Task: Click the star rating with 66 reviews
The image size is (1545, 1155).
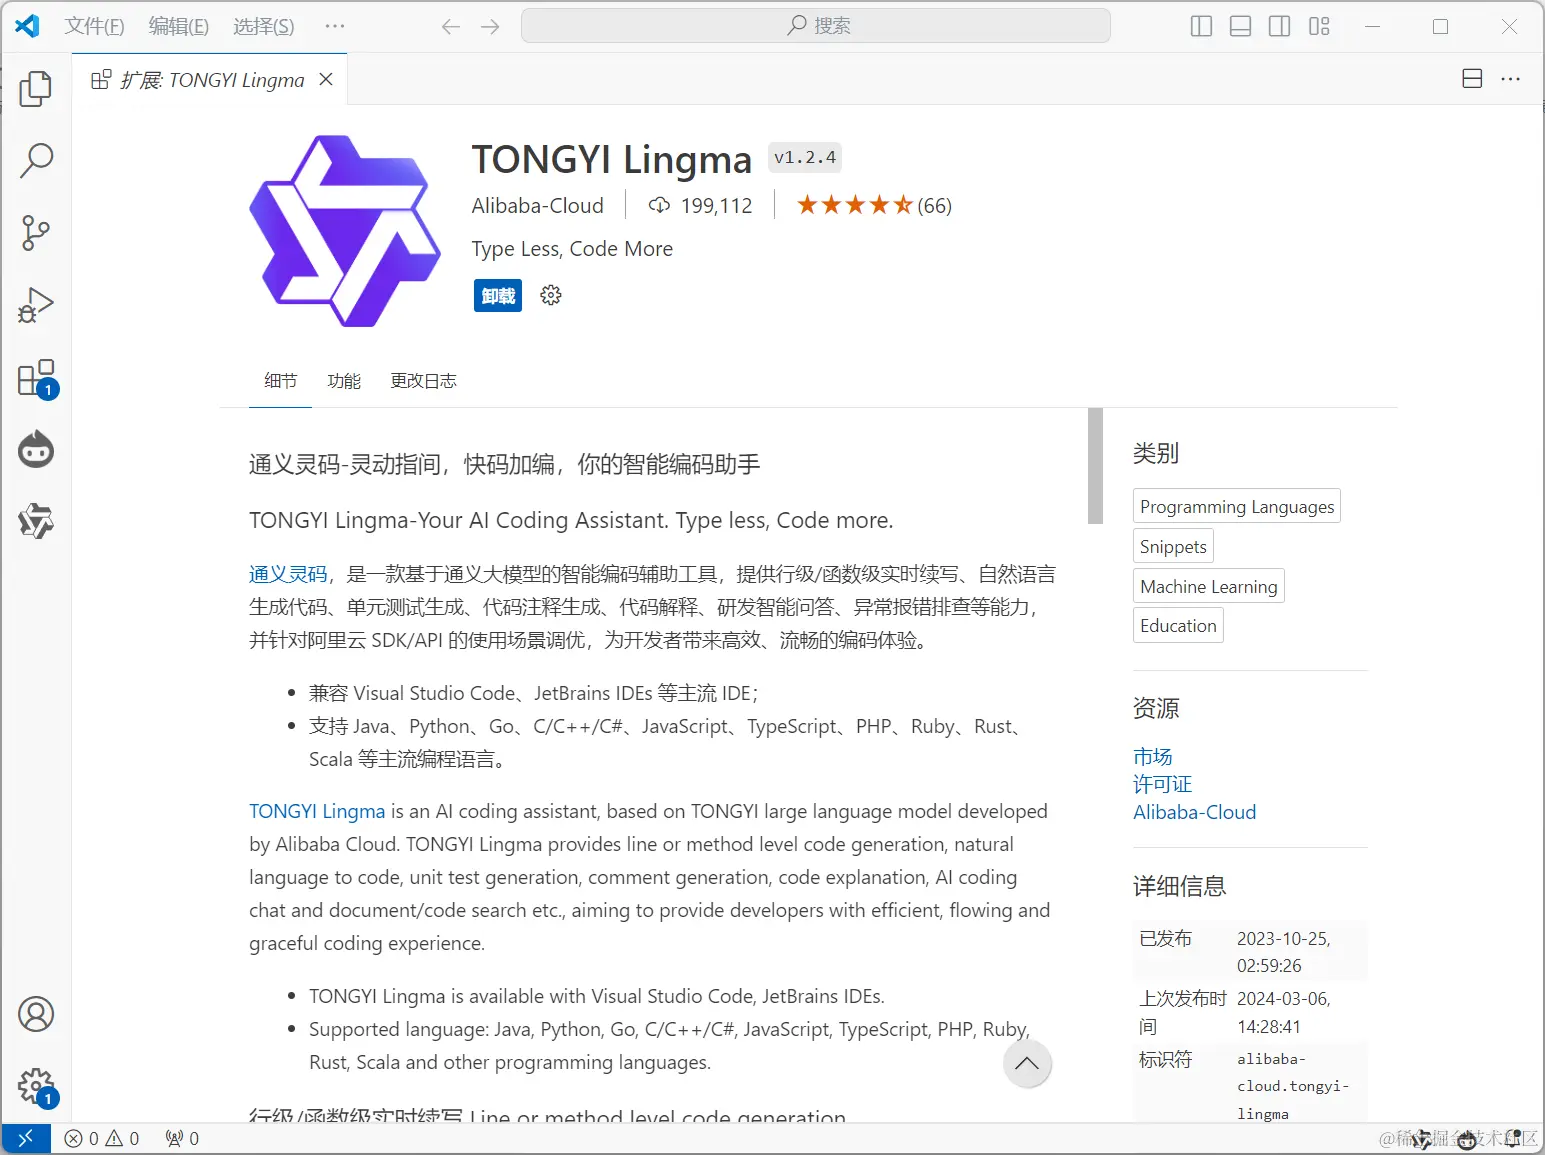Action: [874, 206]
